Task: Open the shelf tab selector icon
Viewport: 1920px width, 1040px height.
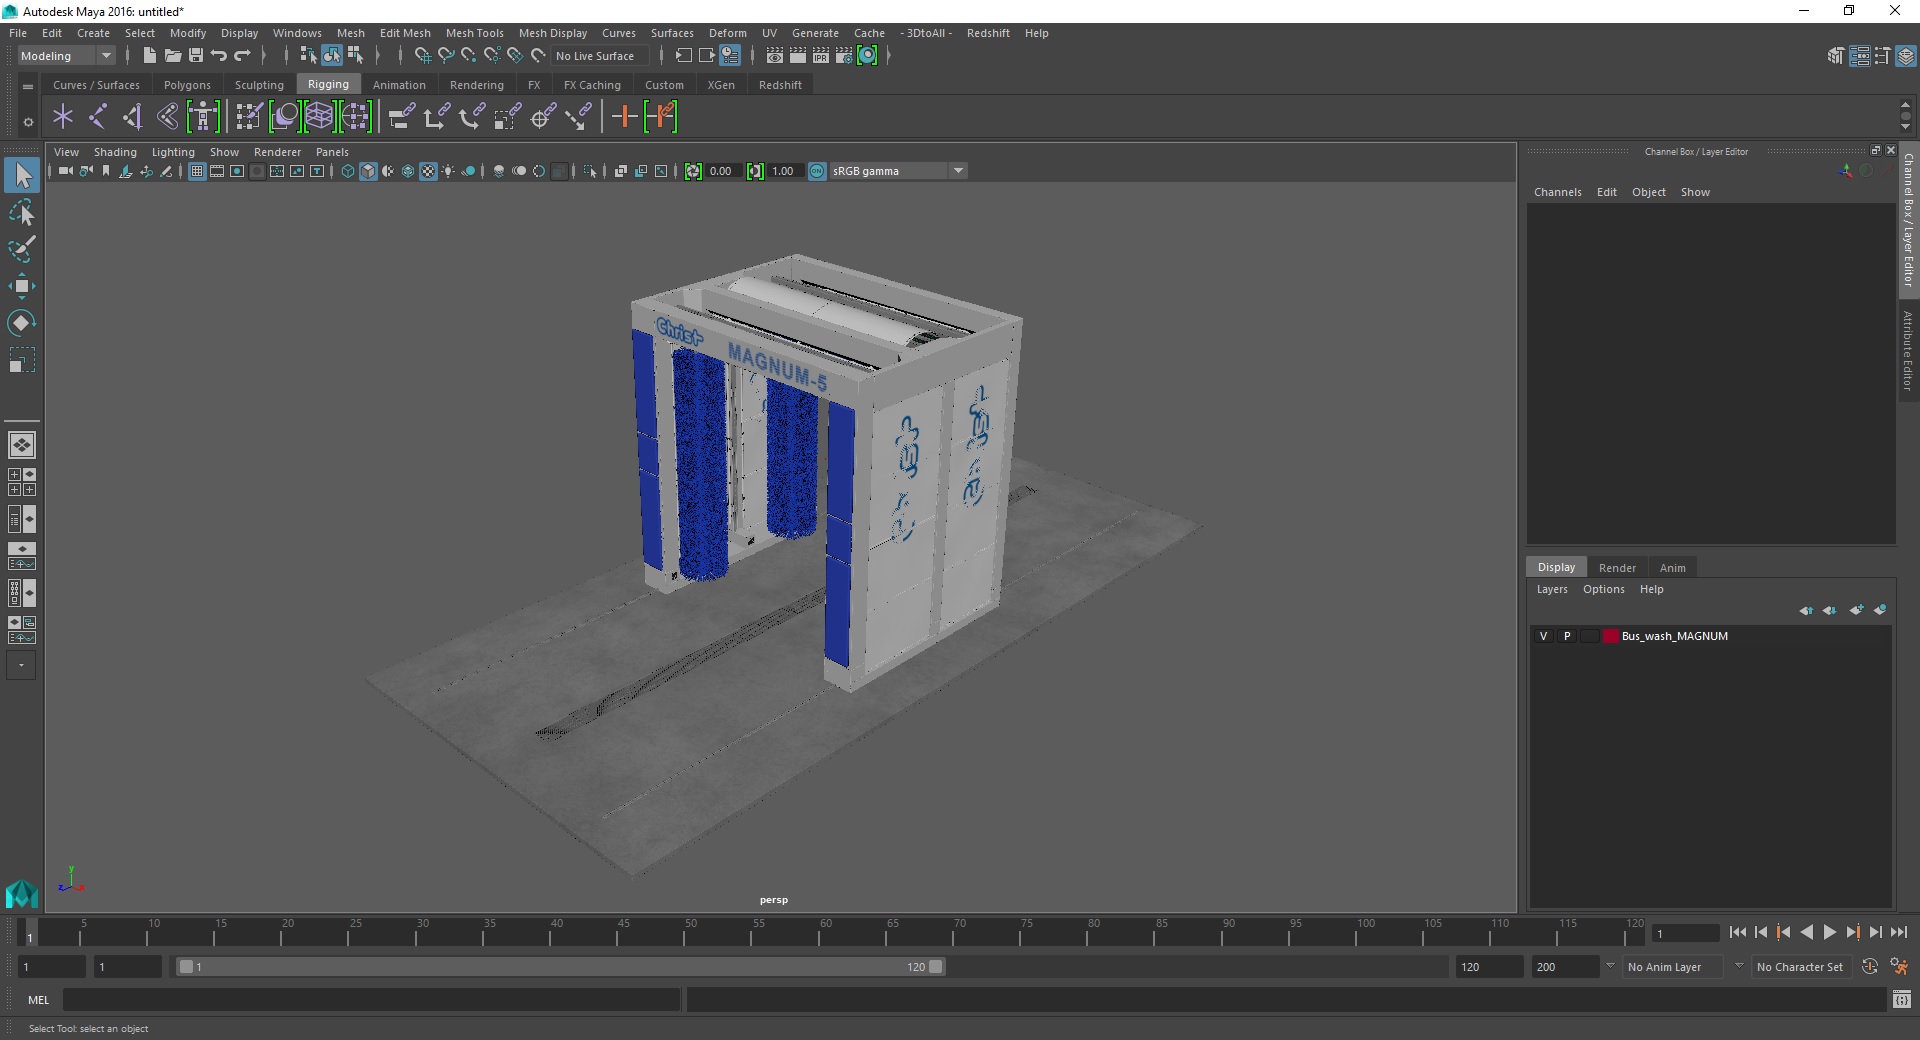Action: tap(28, 87)
